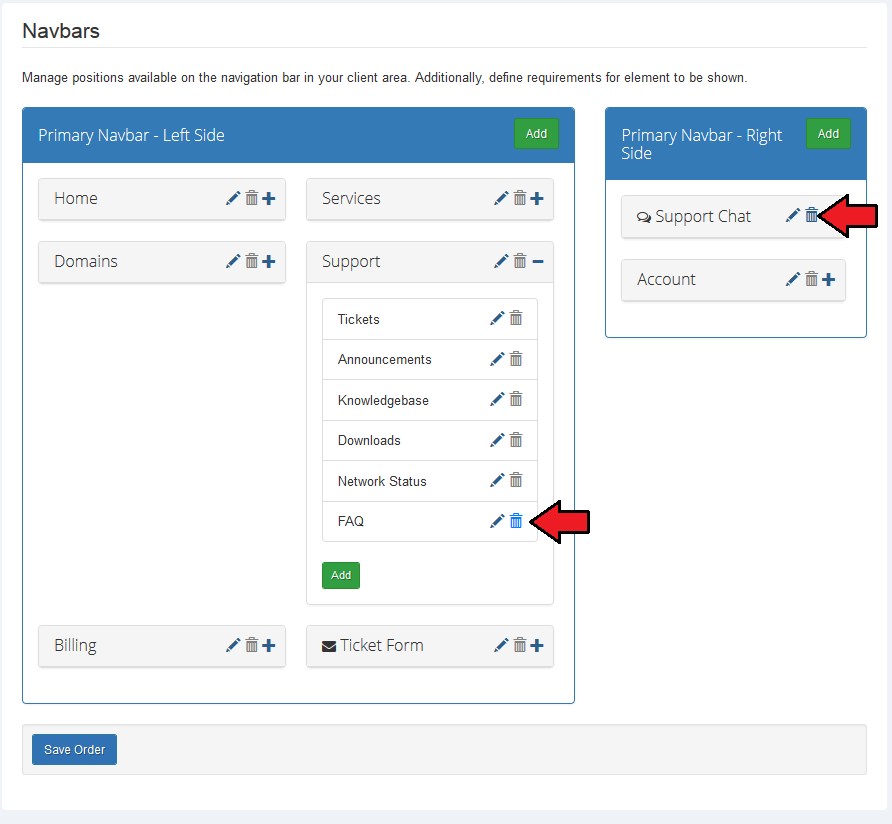This screenshot has height=824, width=892.
Task: Edit the Home navbar item
Action: click(233, 198)
